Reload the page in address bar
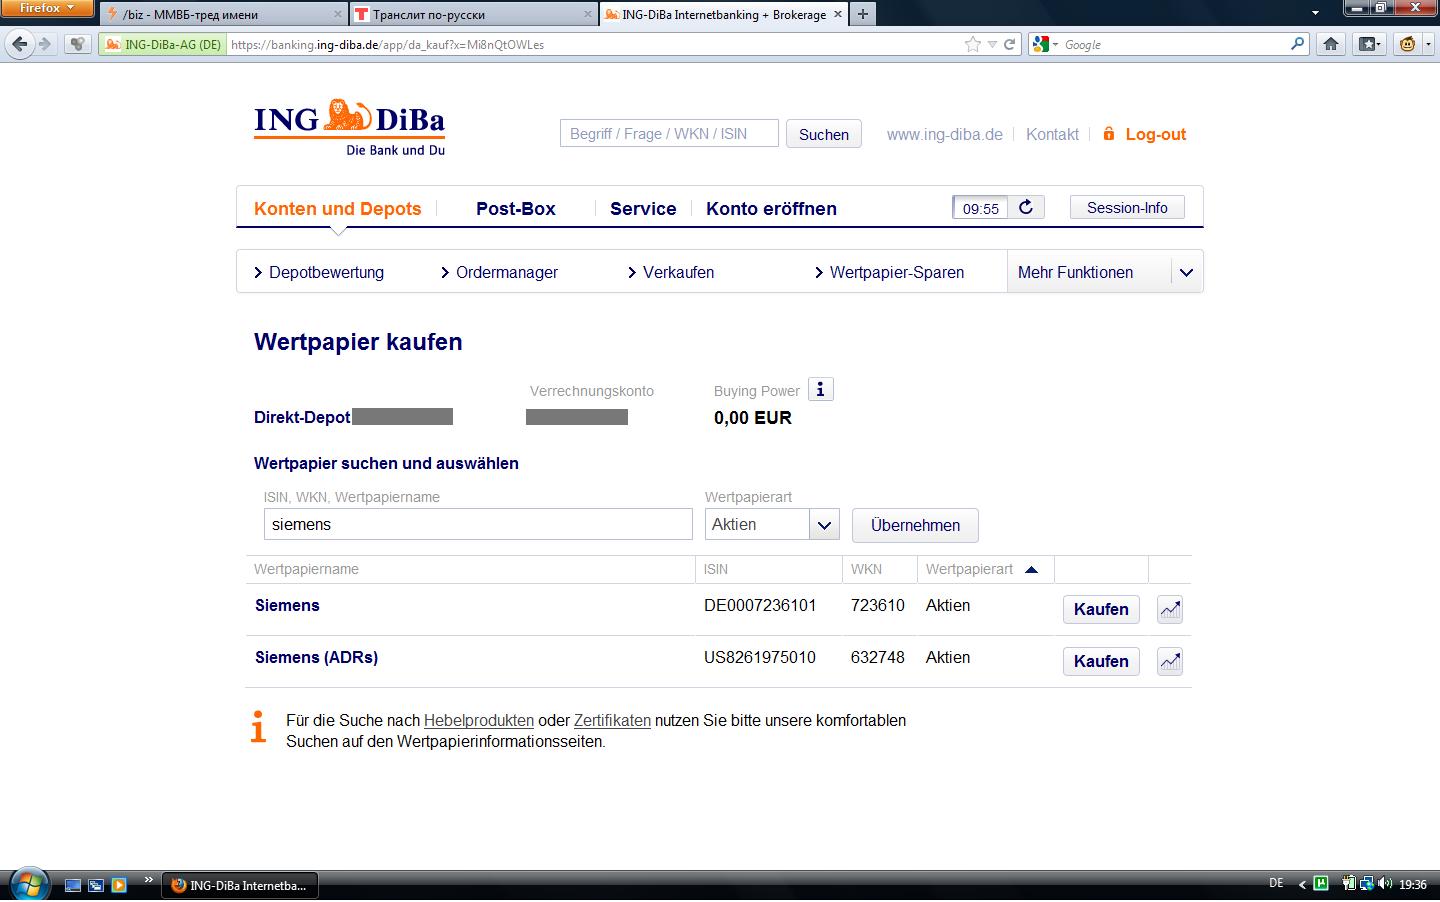Screen dimensions: 1440x902 click(1009, 44)
